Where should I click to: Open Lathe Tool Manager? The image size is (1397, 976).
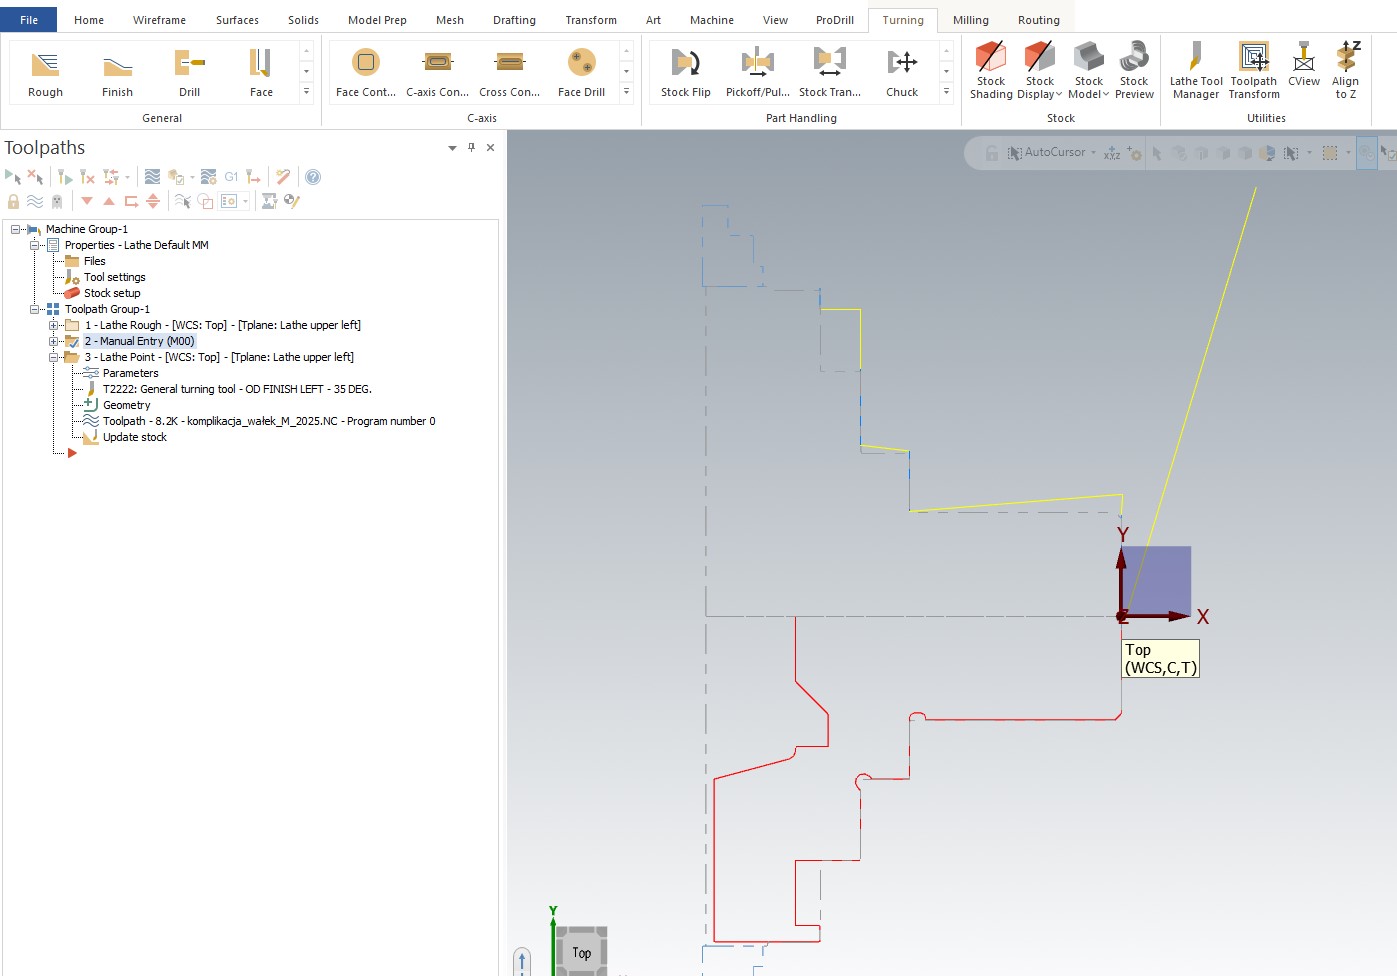1196,71
